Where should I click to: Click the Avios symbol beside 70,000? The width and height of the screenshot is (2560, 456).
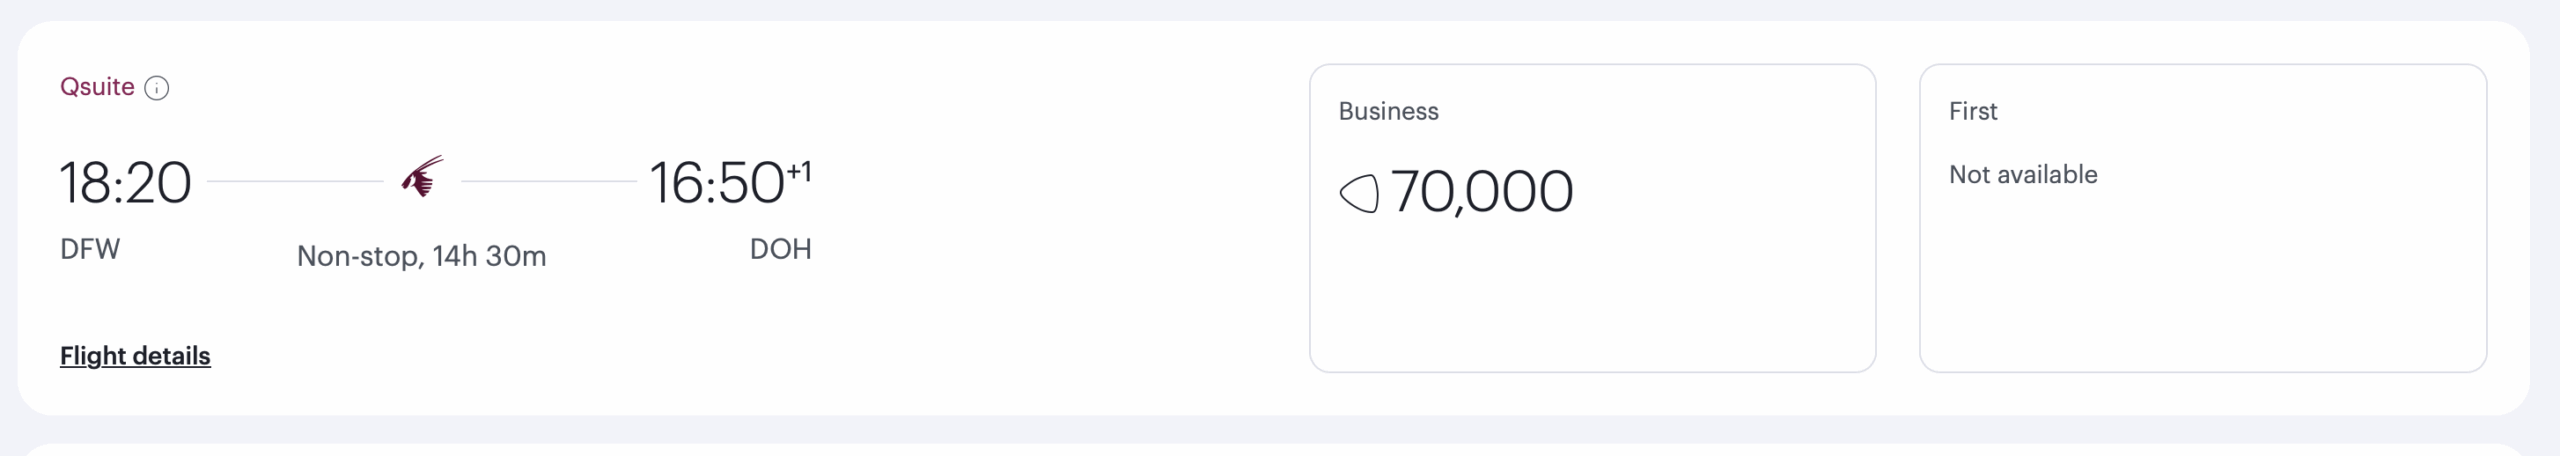pyautogui.click(x=1358, y=192)
